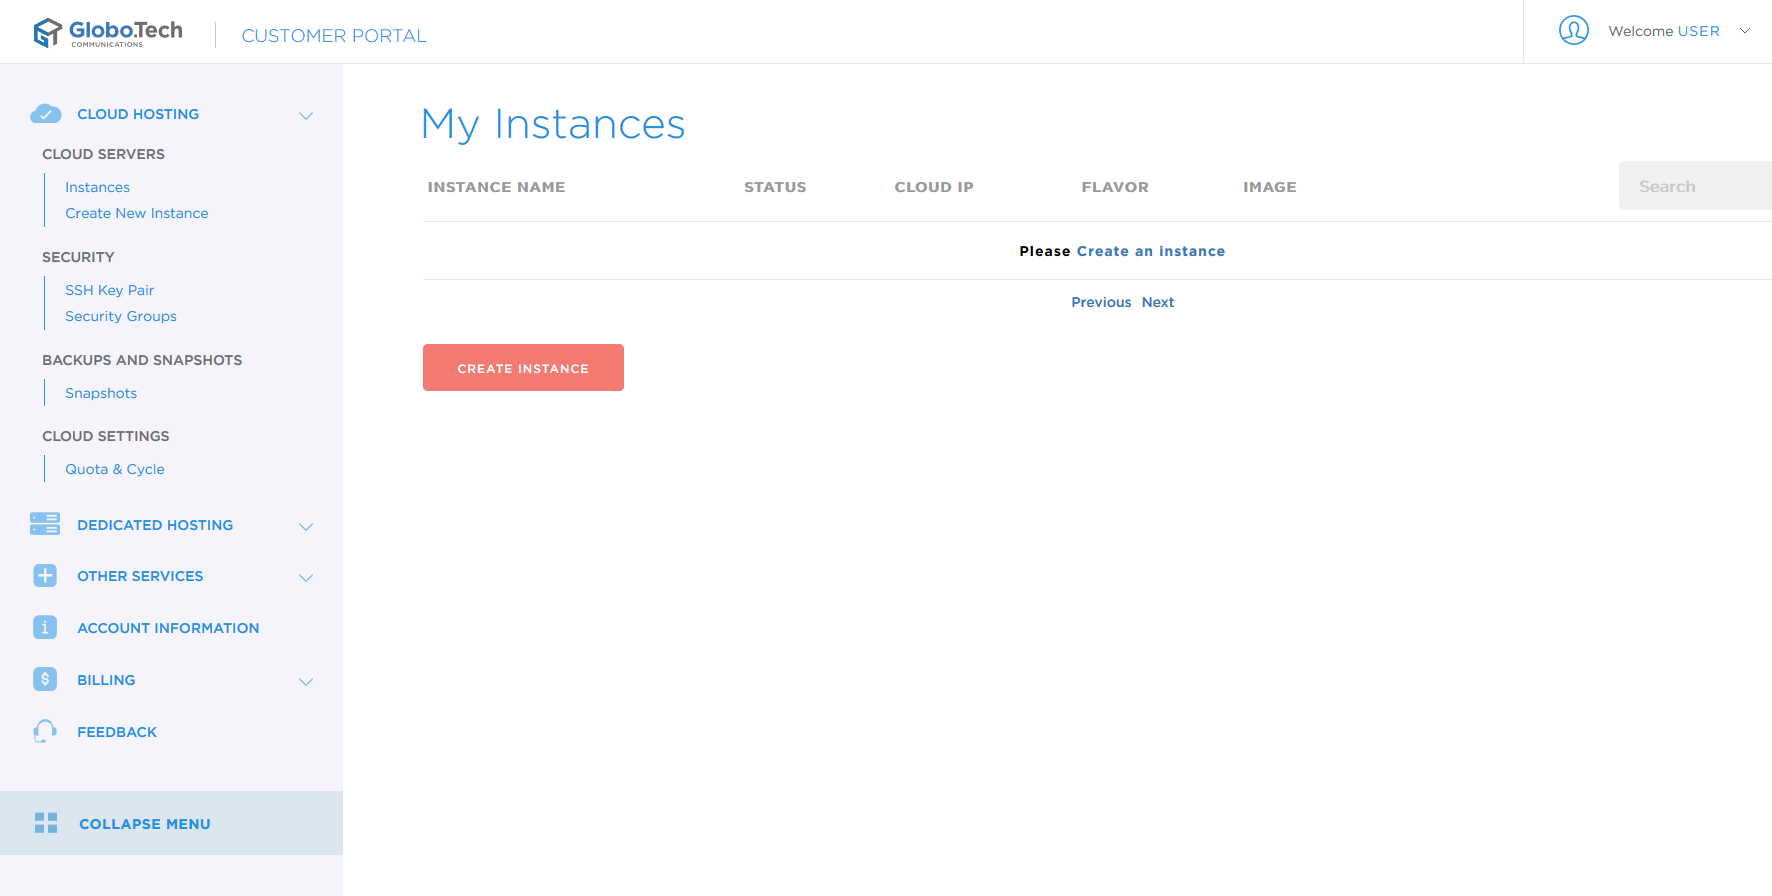Click the Billing dollar icon
1772x896 pixels.
click(x=45, y=679)
